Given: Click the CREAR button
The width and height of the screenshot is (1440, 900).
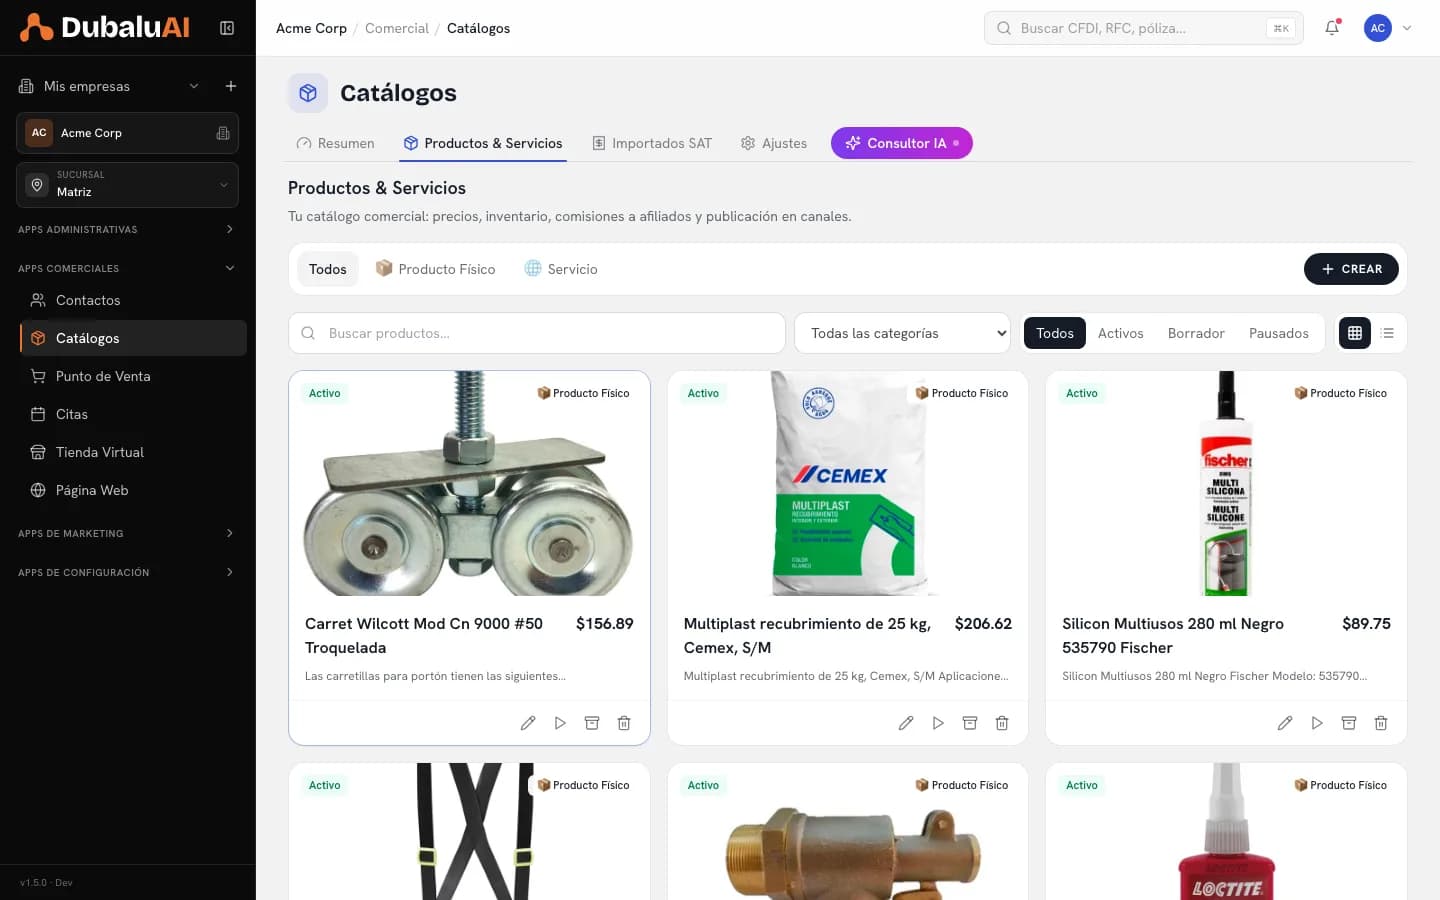Looking at the screenshot, I should (1351, 269).
